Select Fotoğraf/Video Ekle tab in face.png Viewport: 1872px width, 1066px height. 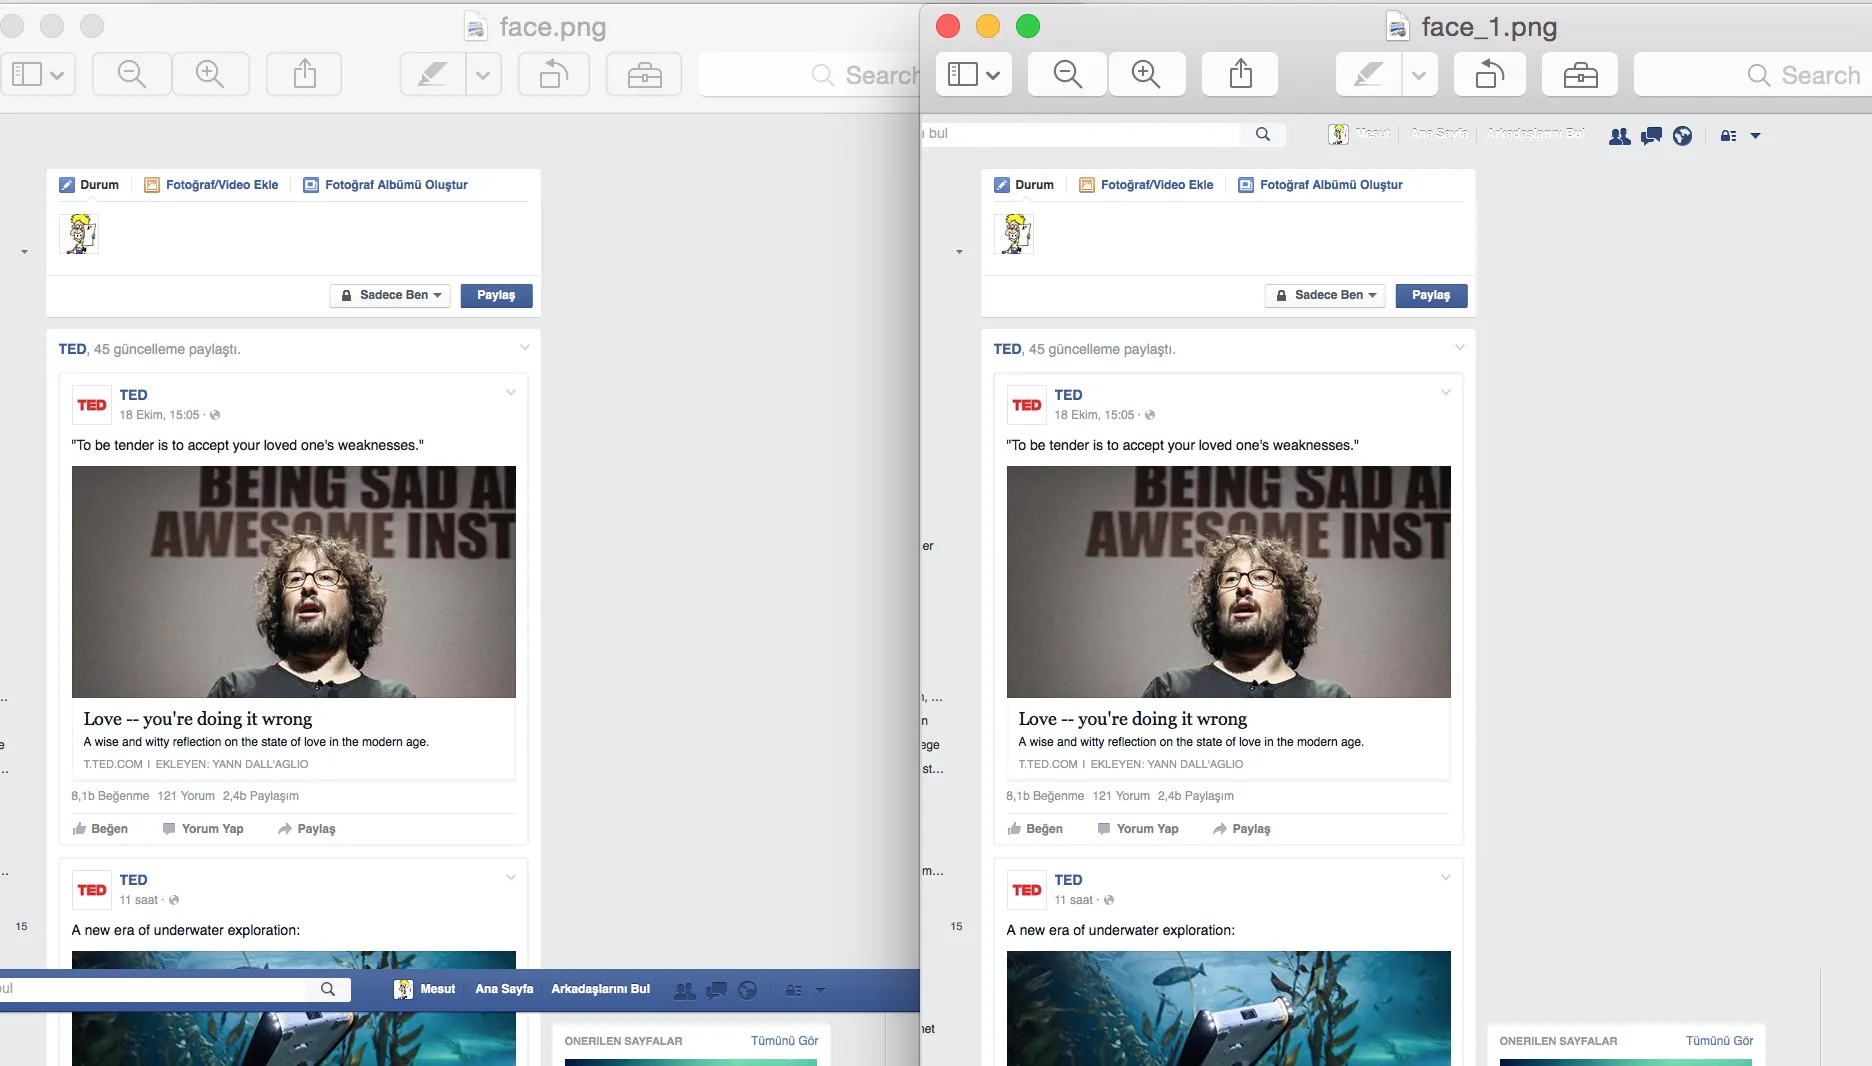[x=211, y=185]
